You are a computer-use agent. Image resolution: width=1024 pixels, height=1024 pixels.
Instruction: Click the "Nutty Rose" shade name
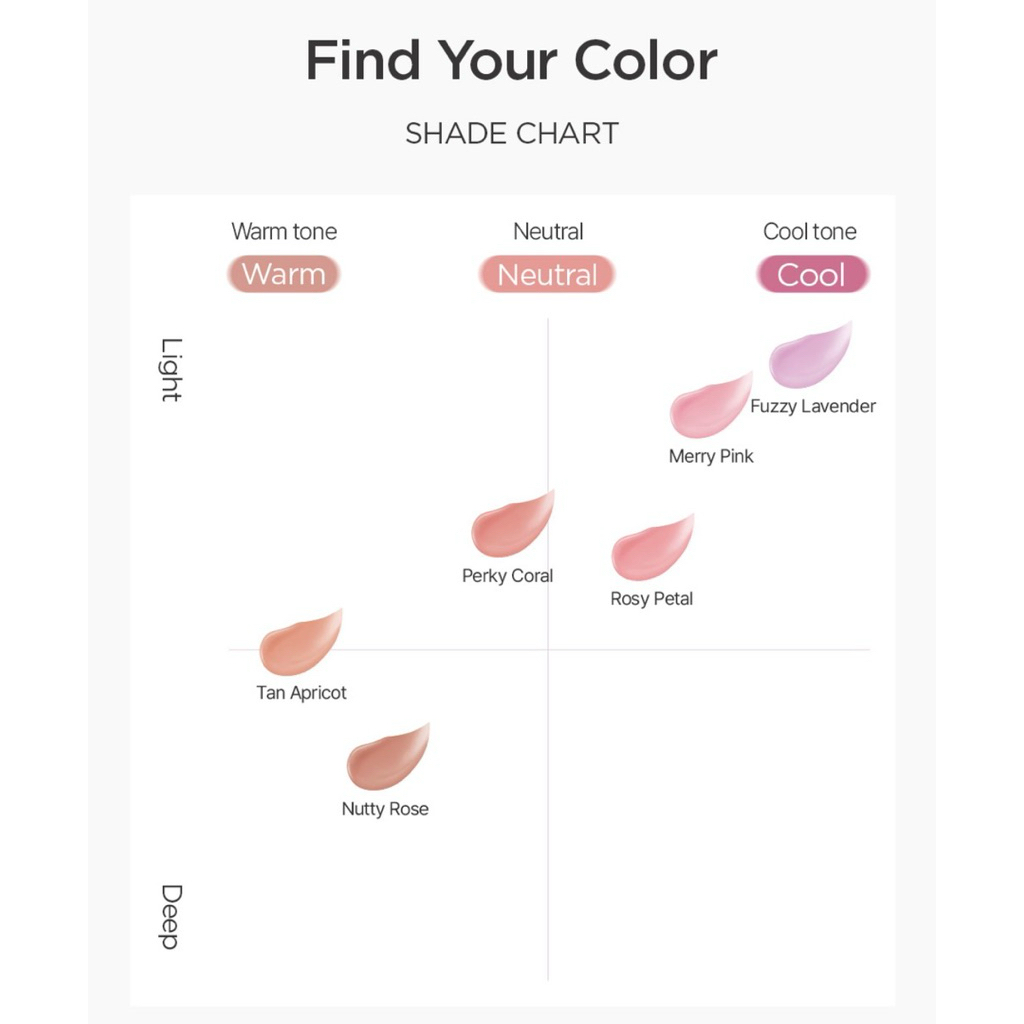(x=385, y=809)
